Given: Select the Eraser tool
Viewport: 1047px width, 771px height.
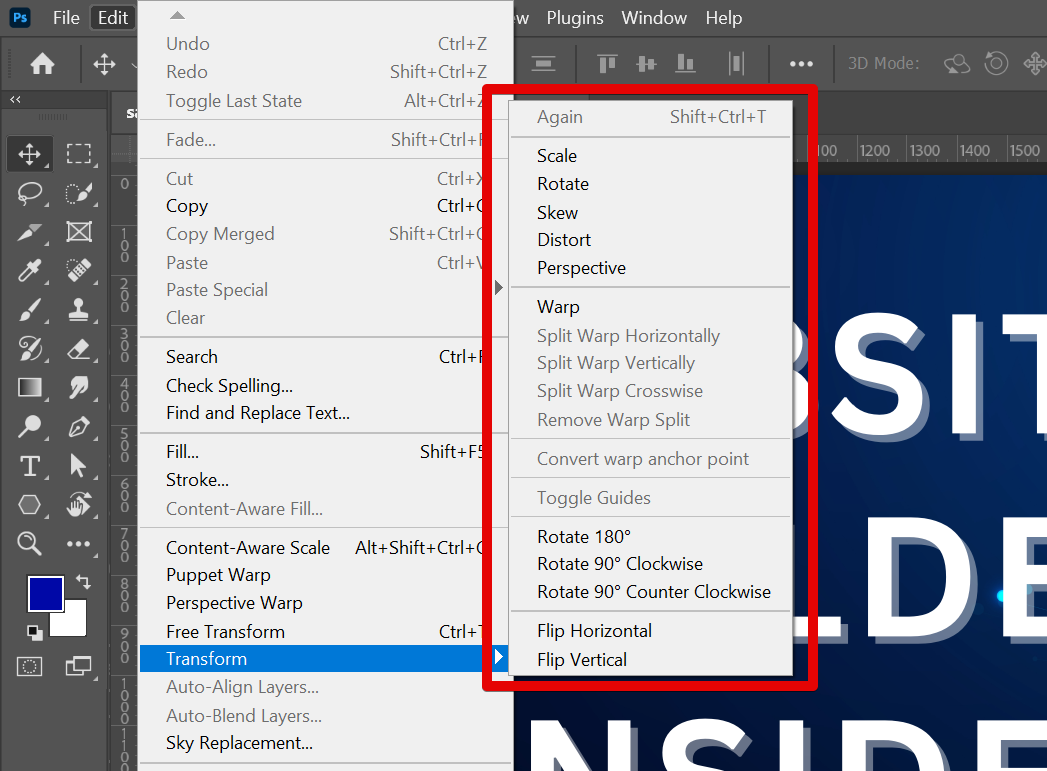Looking at the screenshot, I should pos(79,349).
